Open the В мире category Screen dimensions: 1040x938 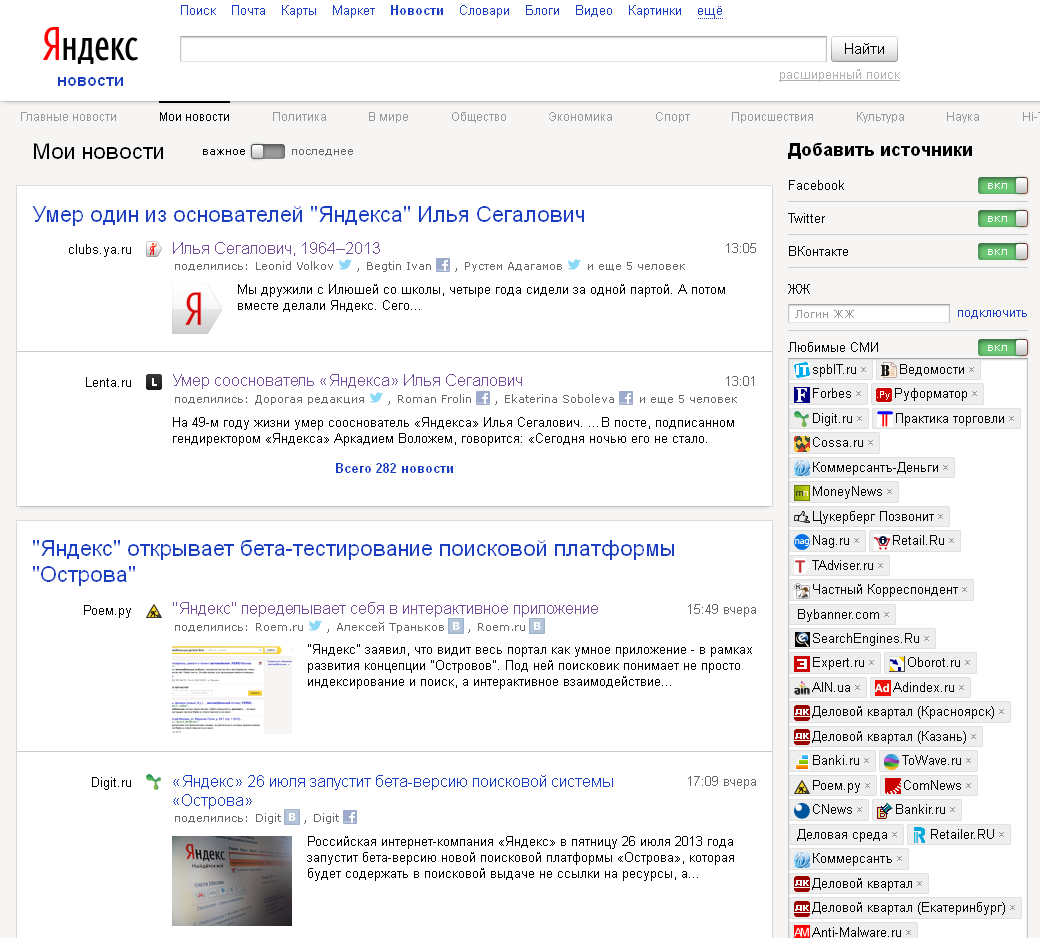[388, 117]
